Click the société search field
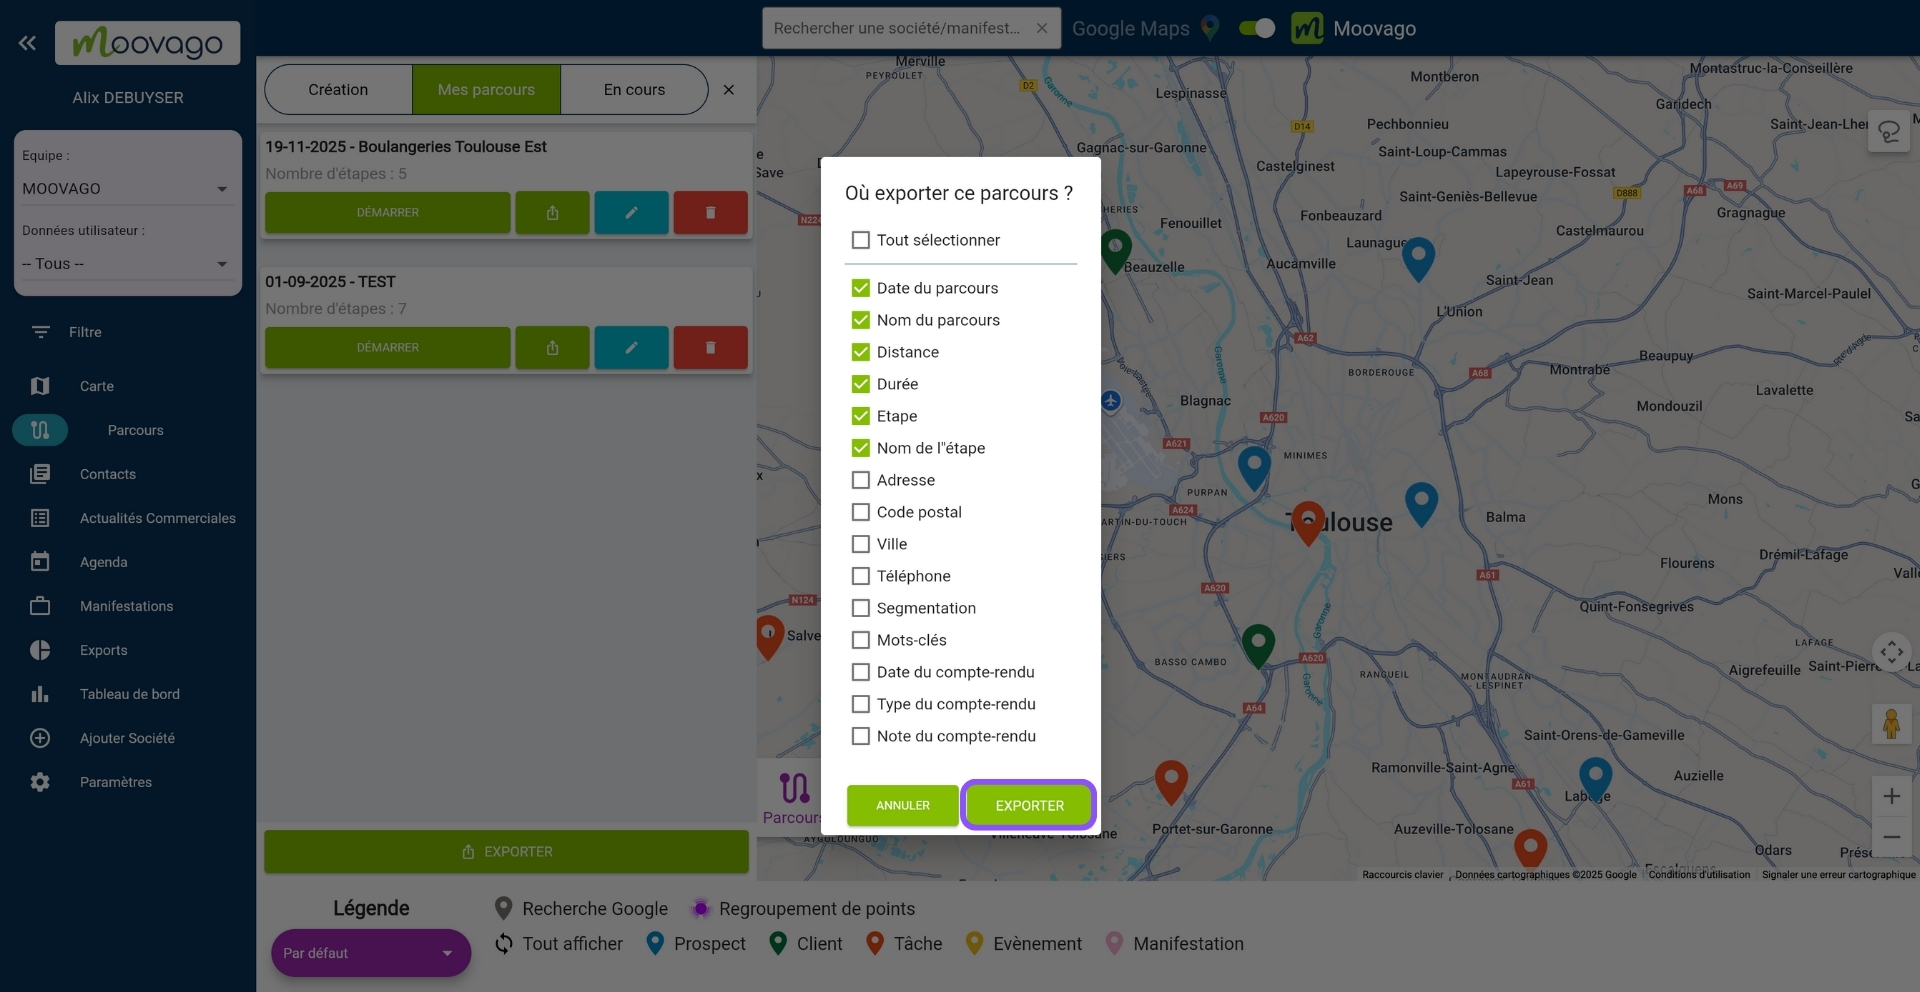 [x=900, y=28]
